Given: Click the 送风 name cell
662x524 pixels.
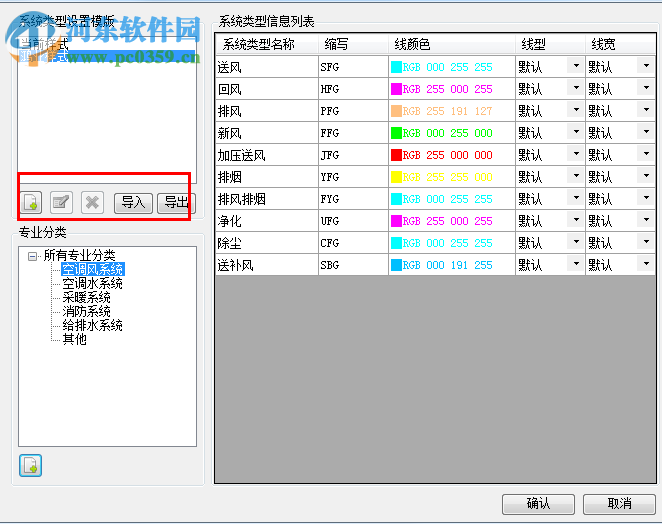Looking at the screenshot, I should coord(267,67).
